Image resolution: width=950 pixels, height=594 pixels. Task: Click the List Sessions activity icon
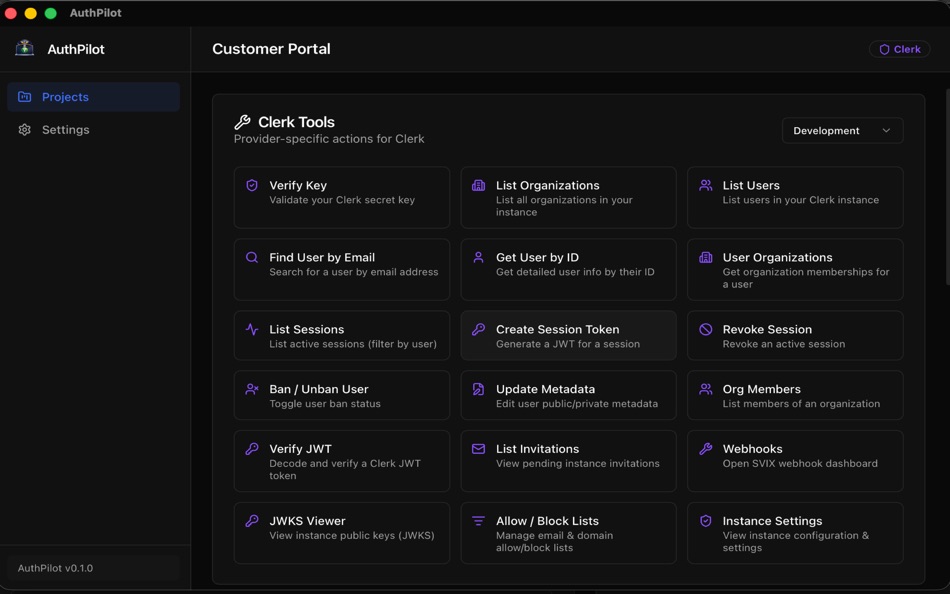252,330
